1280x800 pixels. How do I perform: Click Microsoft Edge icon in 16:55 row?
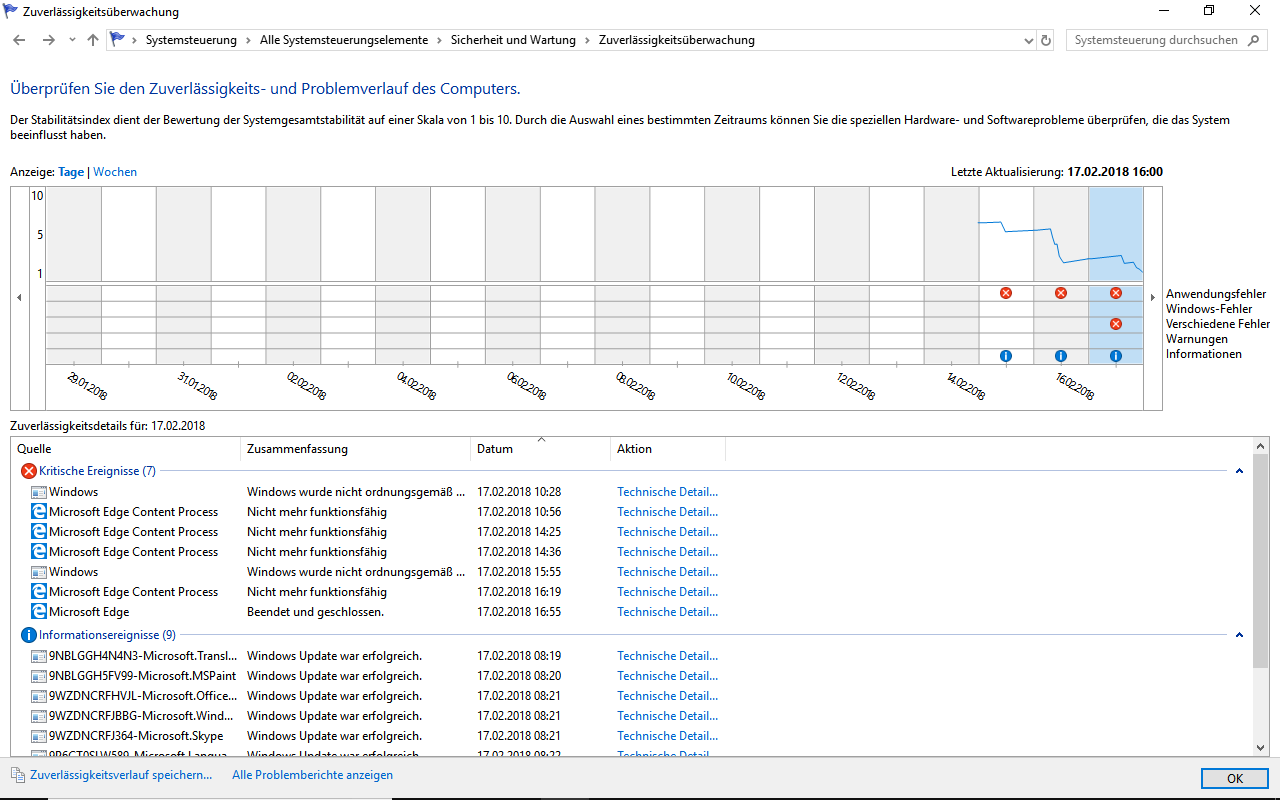39,612
